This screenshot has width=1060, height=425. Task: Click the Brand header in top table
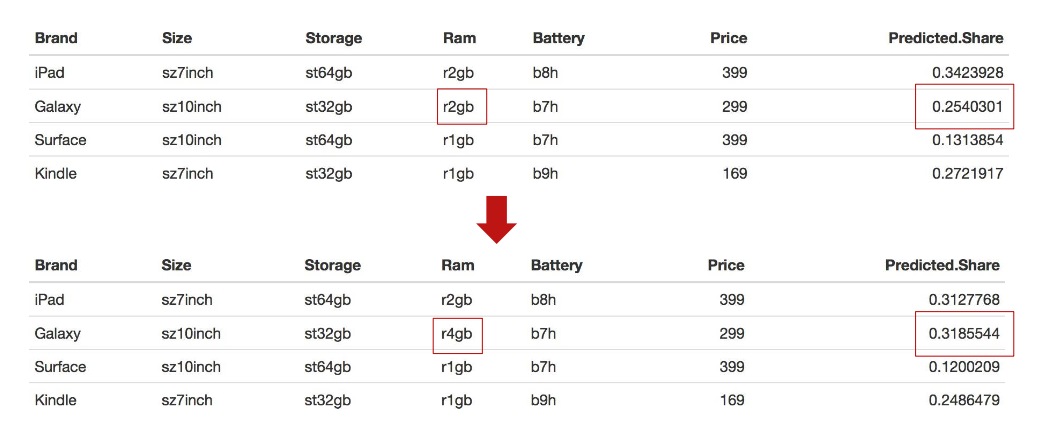56,38
